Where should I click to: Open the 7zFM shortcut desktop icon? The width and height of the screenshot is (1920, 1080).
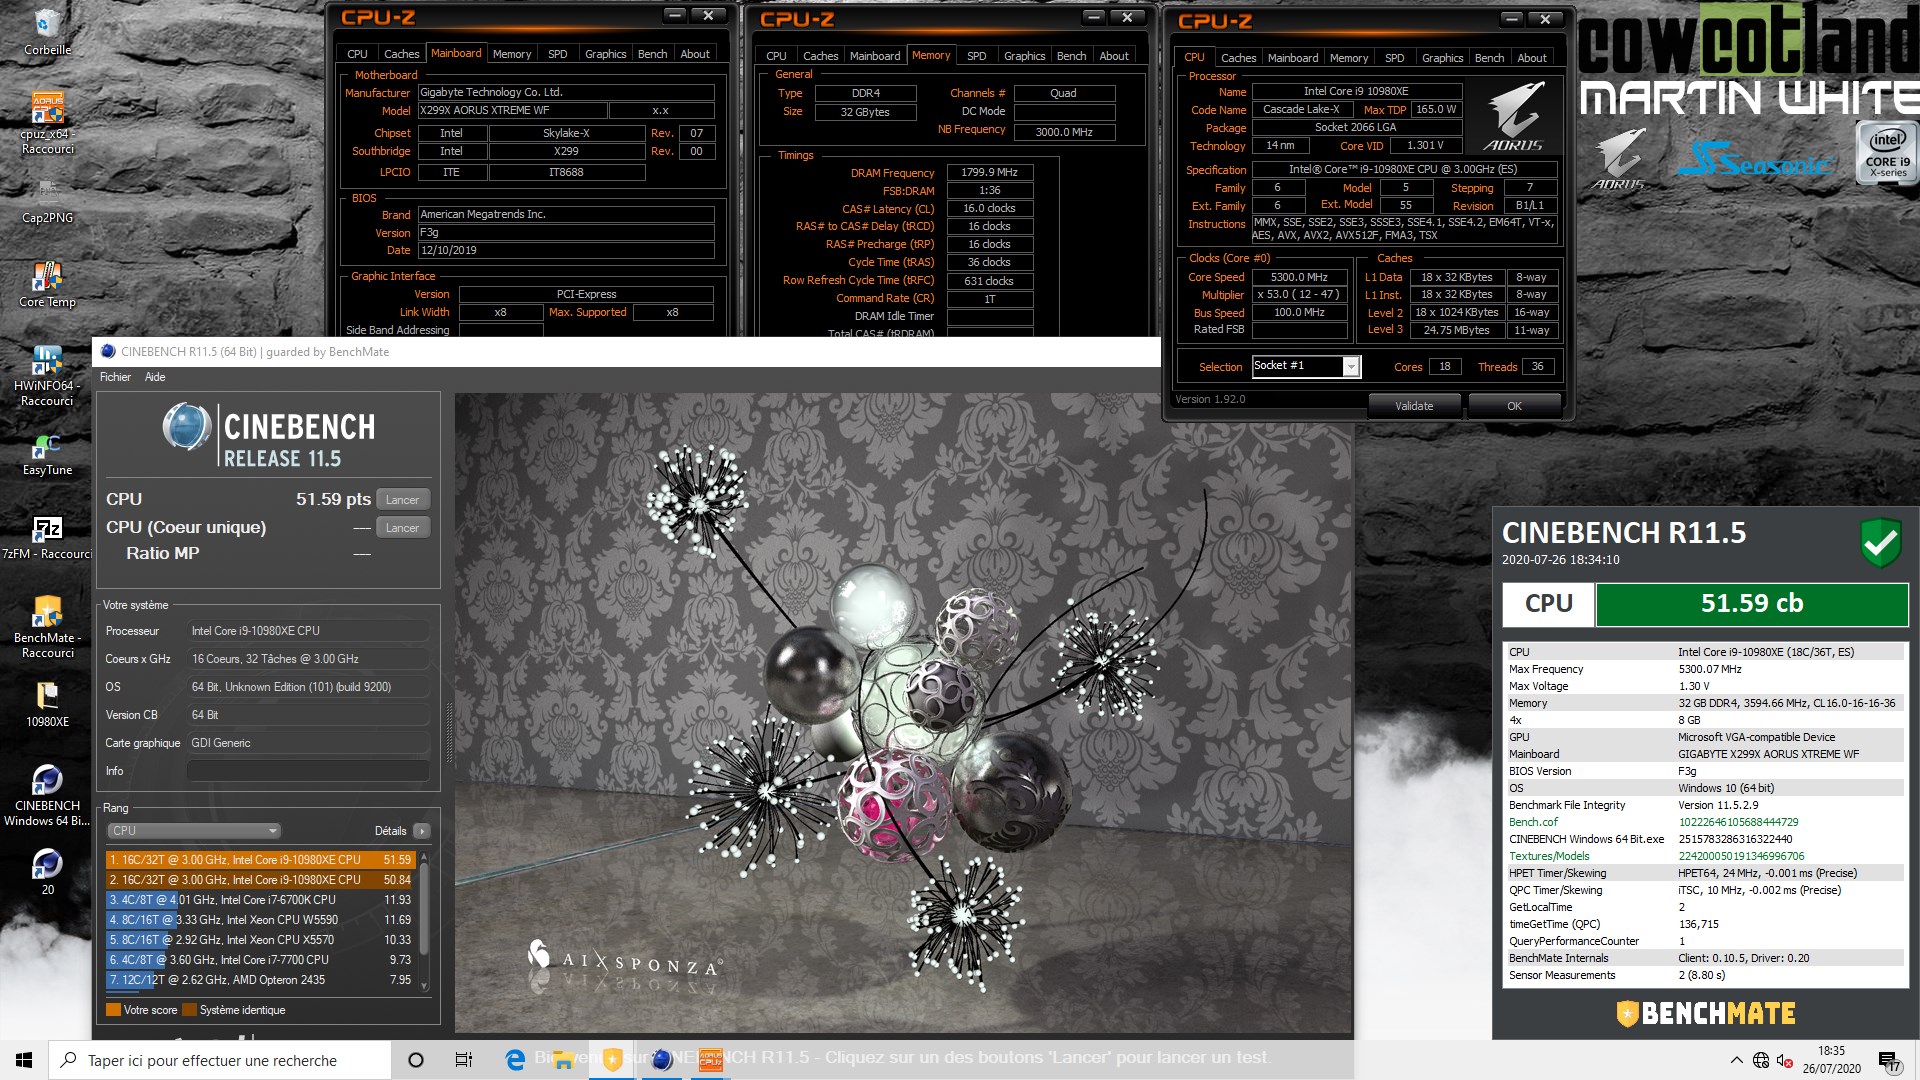(47, 537)
